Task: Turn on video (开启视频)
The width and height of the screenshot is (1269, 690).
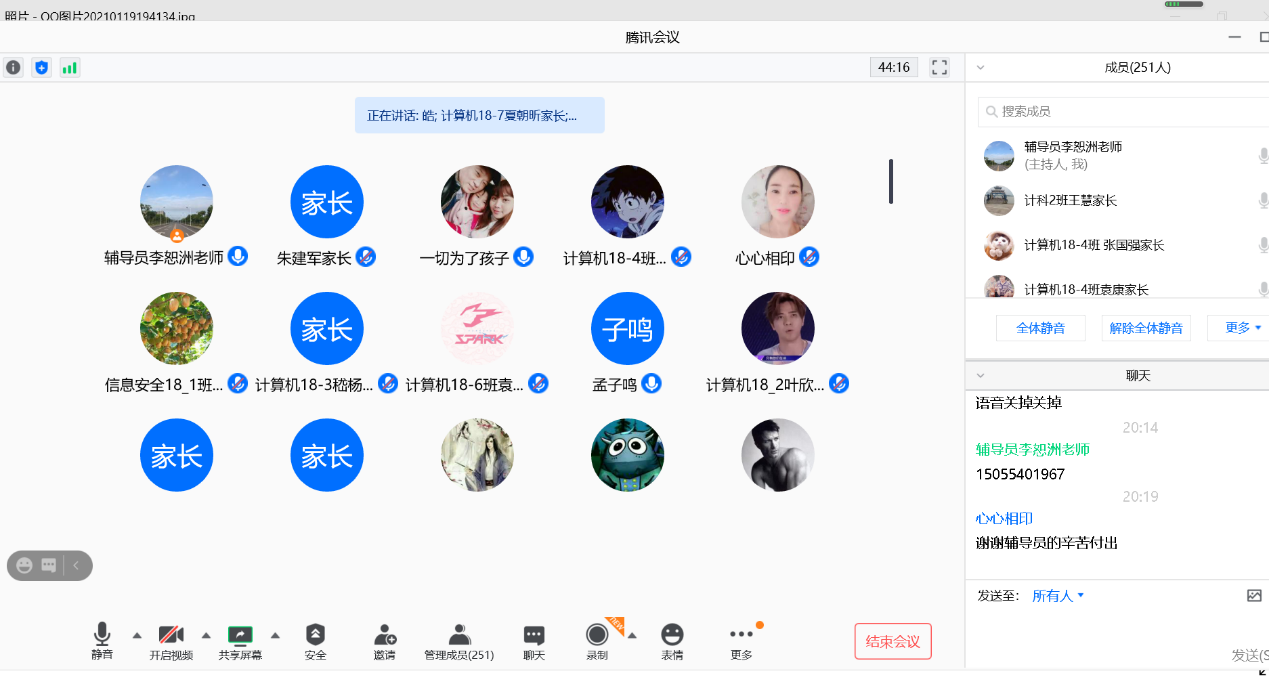Action: [171, 636]
